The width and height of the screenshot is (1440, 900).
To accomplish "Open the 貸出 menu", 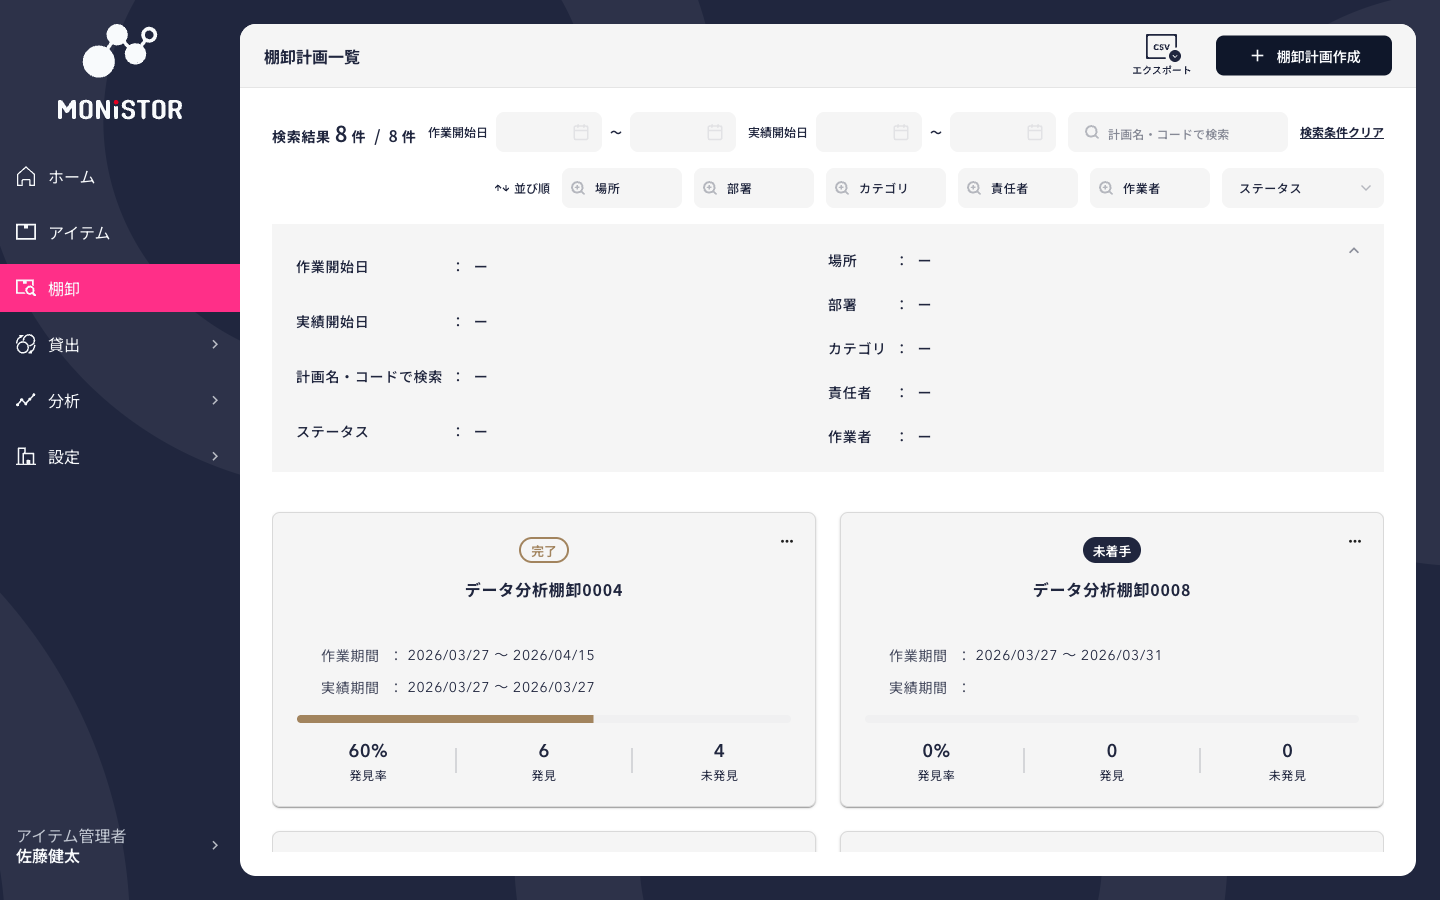I will pos(63,344).
